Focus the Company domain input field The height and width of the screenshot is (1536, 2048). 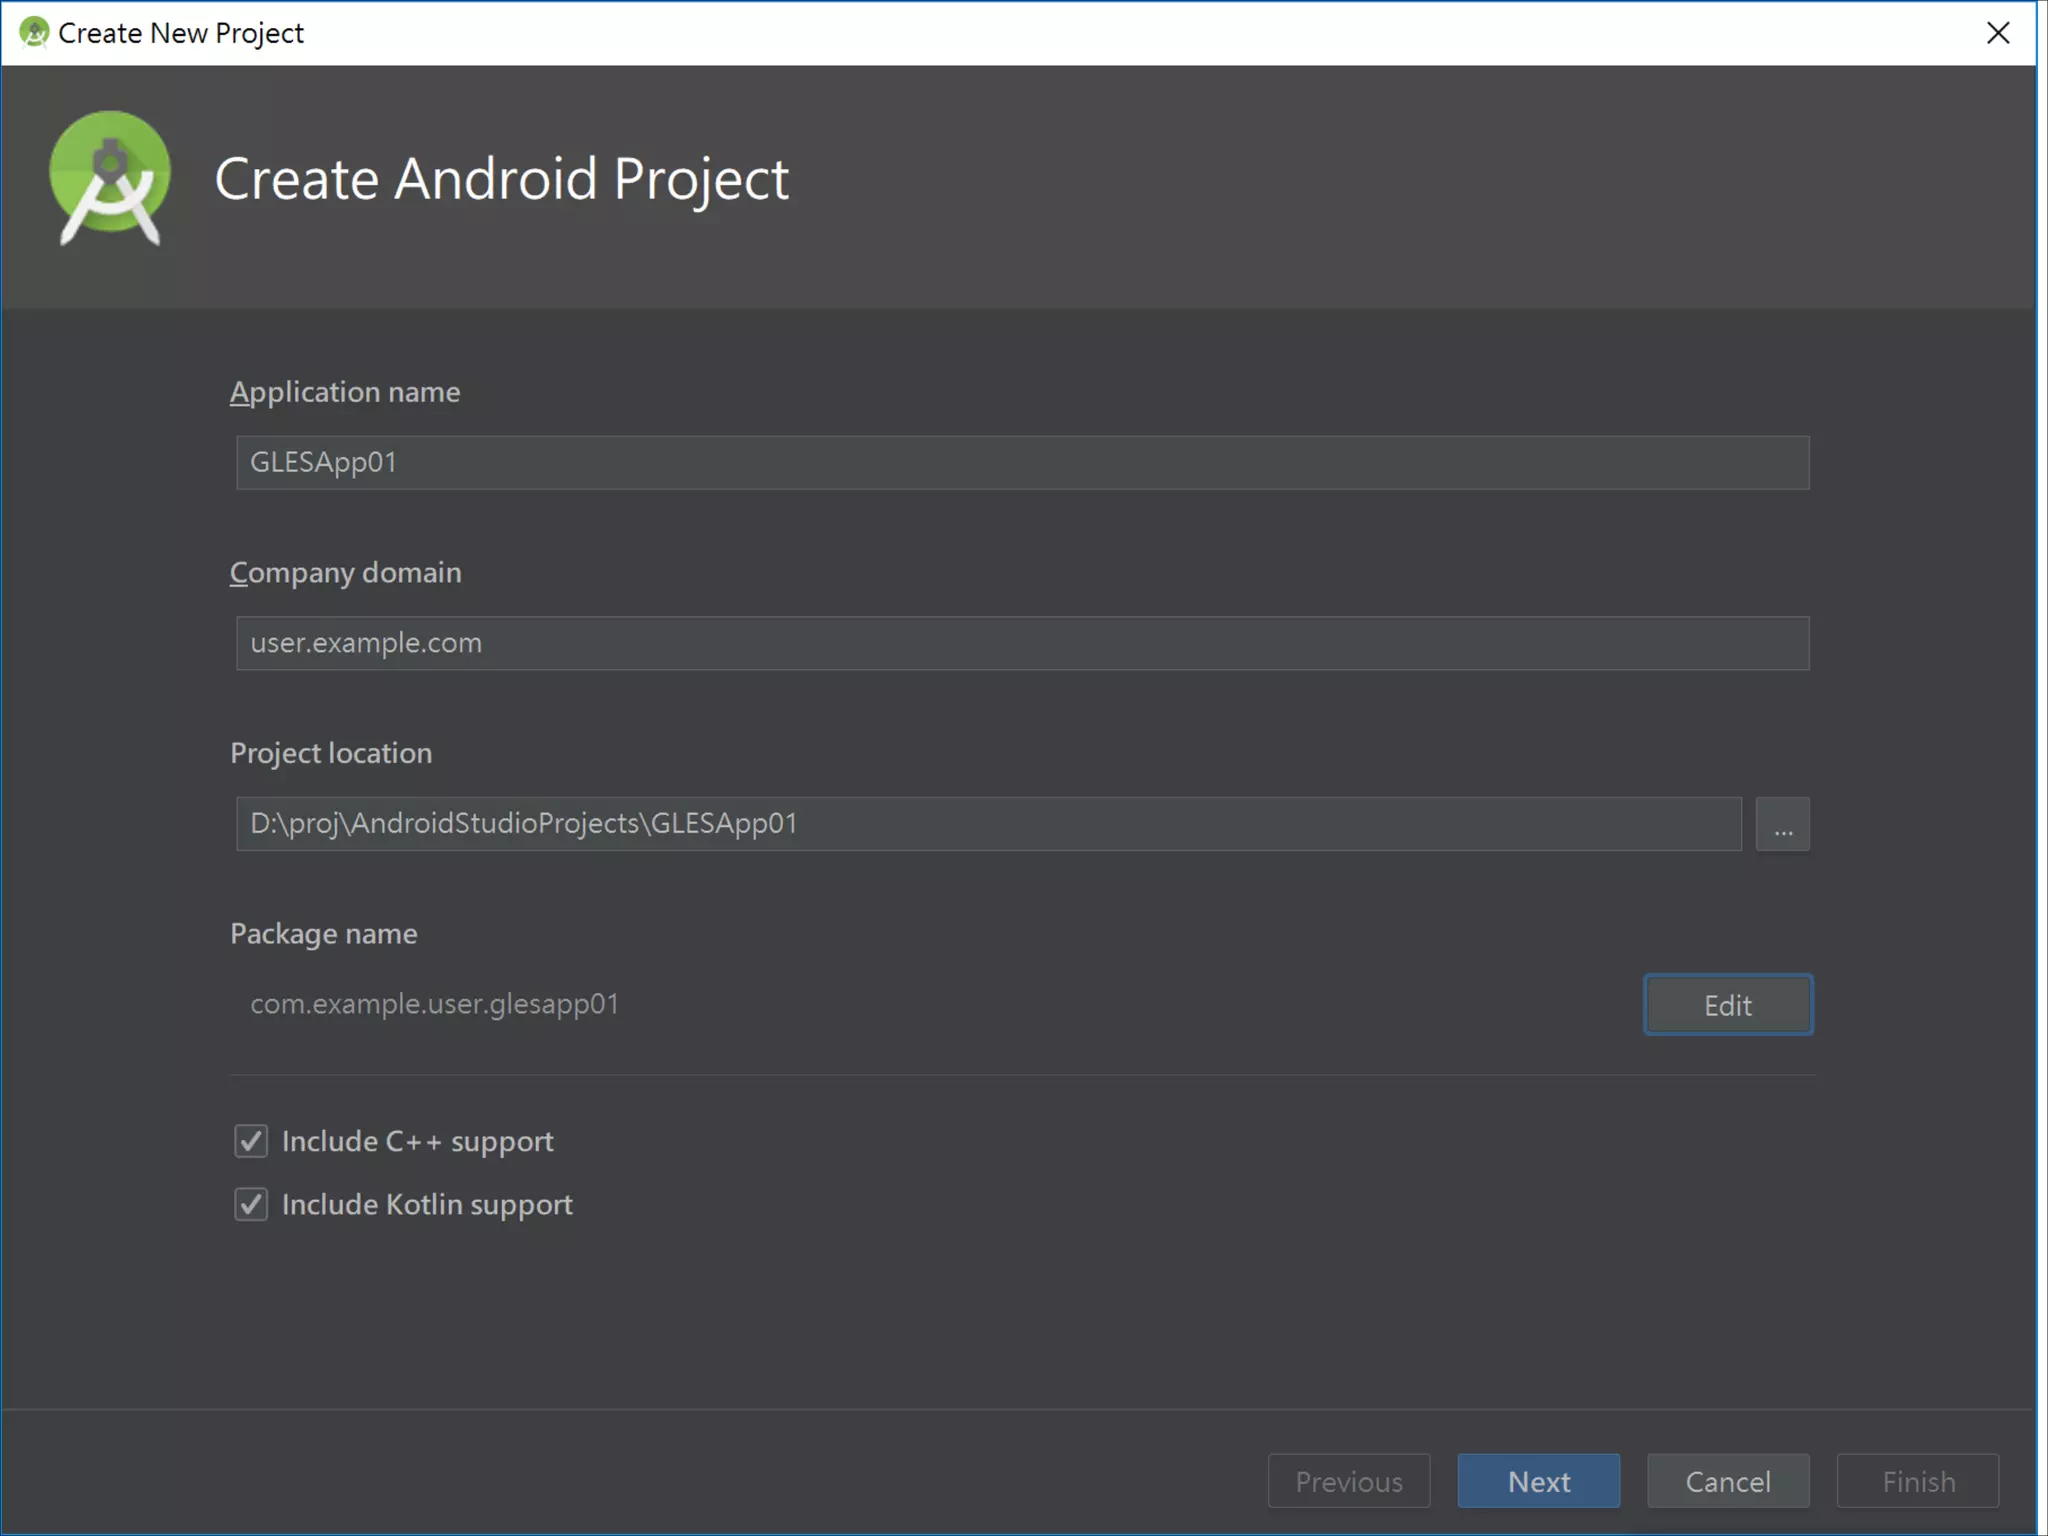coord(1022,643)
